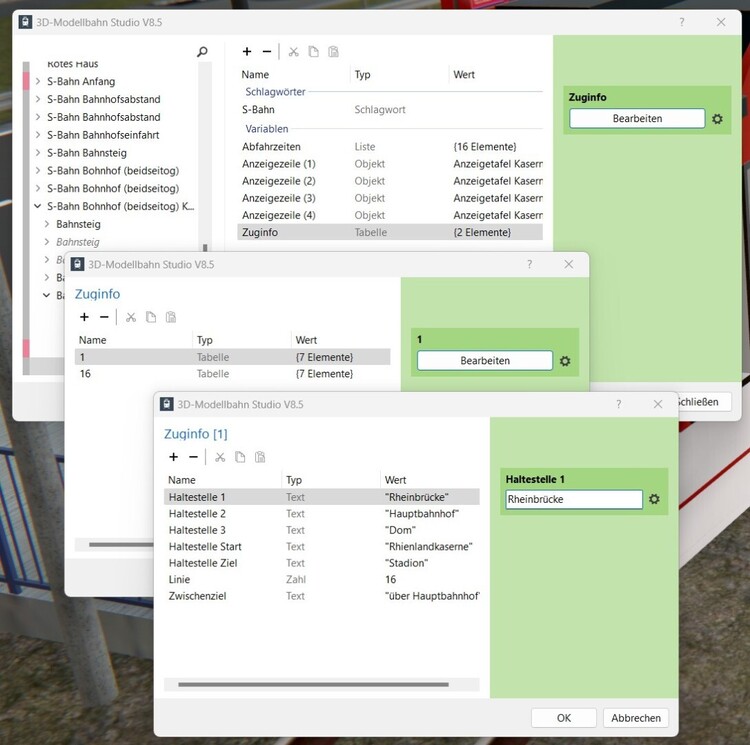Click the Haltestelle 1 text field
The height and width of the screenshot is (745, 750).
pyautogui.click(x=574, y=499)
